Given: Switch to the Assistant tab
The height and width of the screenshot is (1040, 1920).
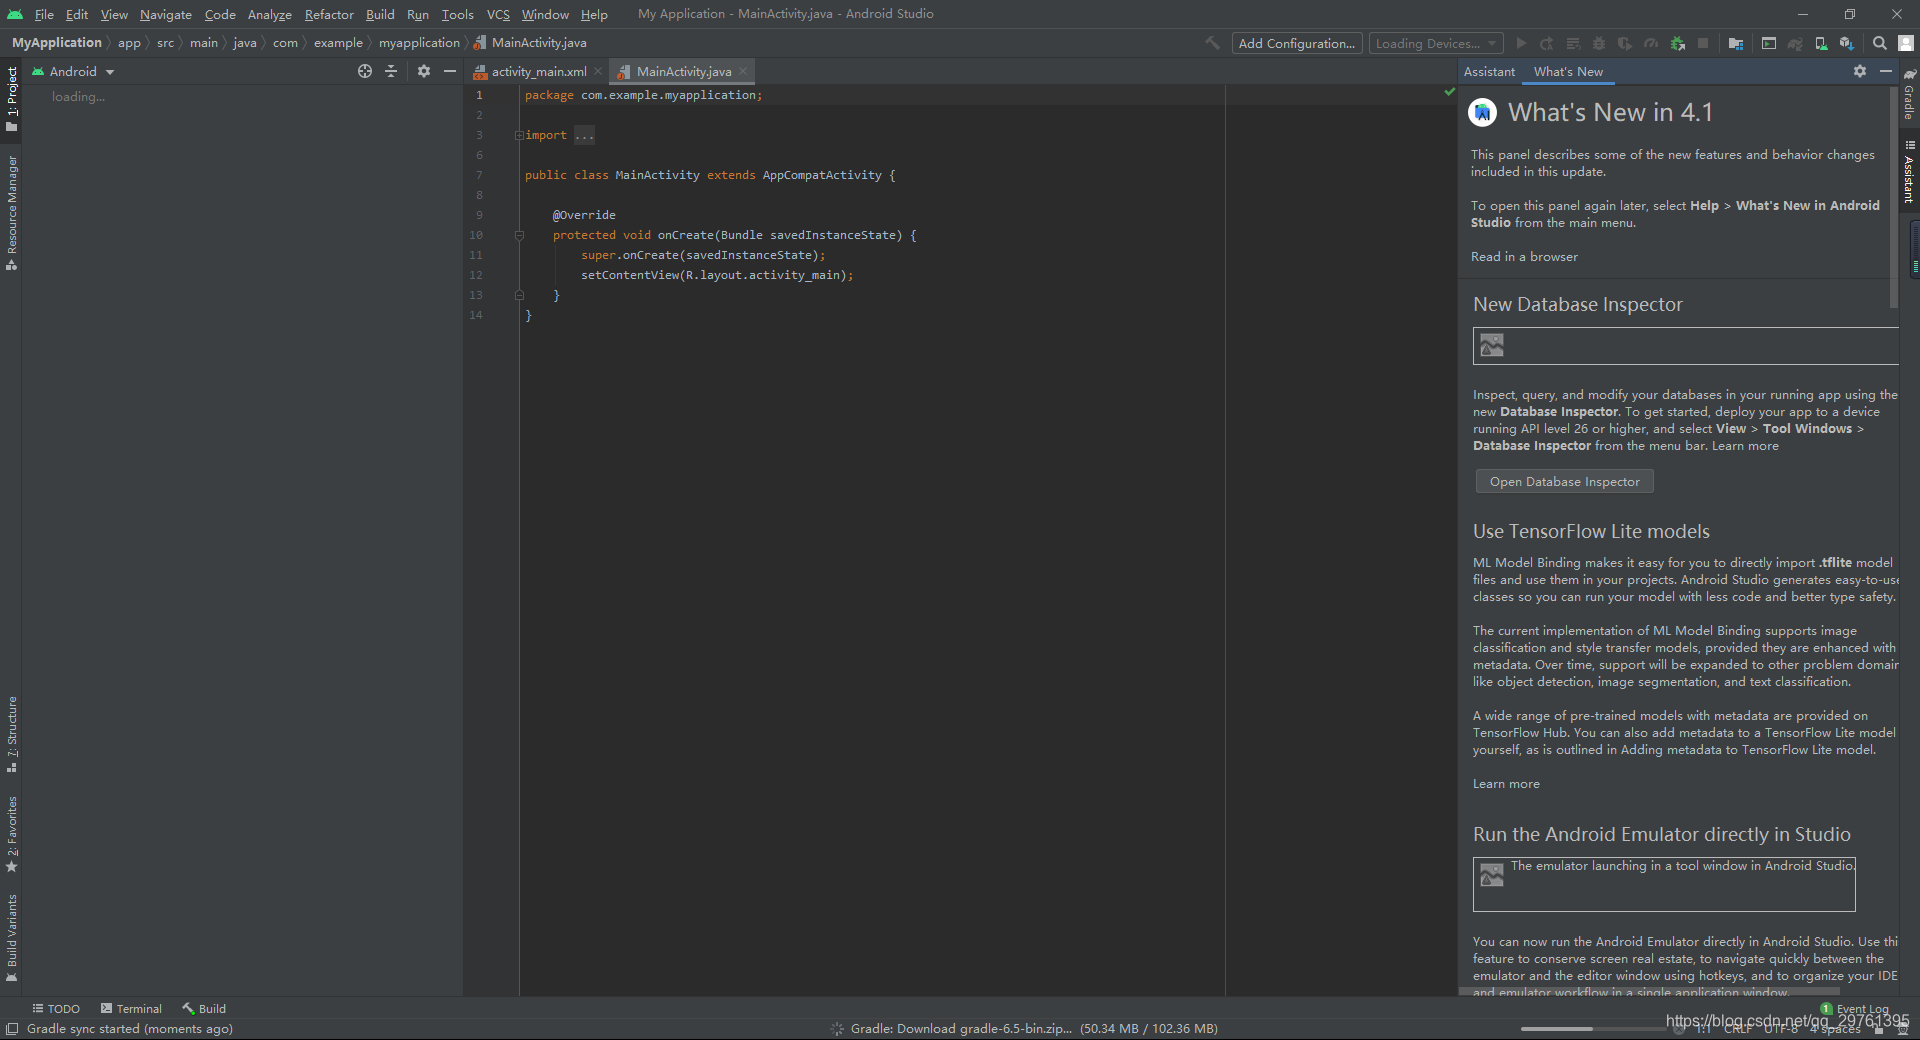Looking at the screenshot, I should tap(1489, 71).
